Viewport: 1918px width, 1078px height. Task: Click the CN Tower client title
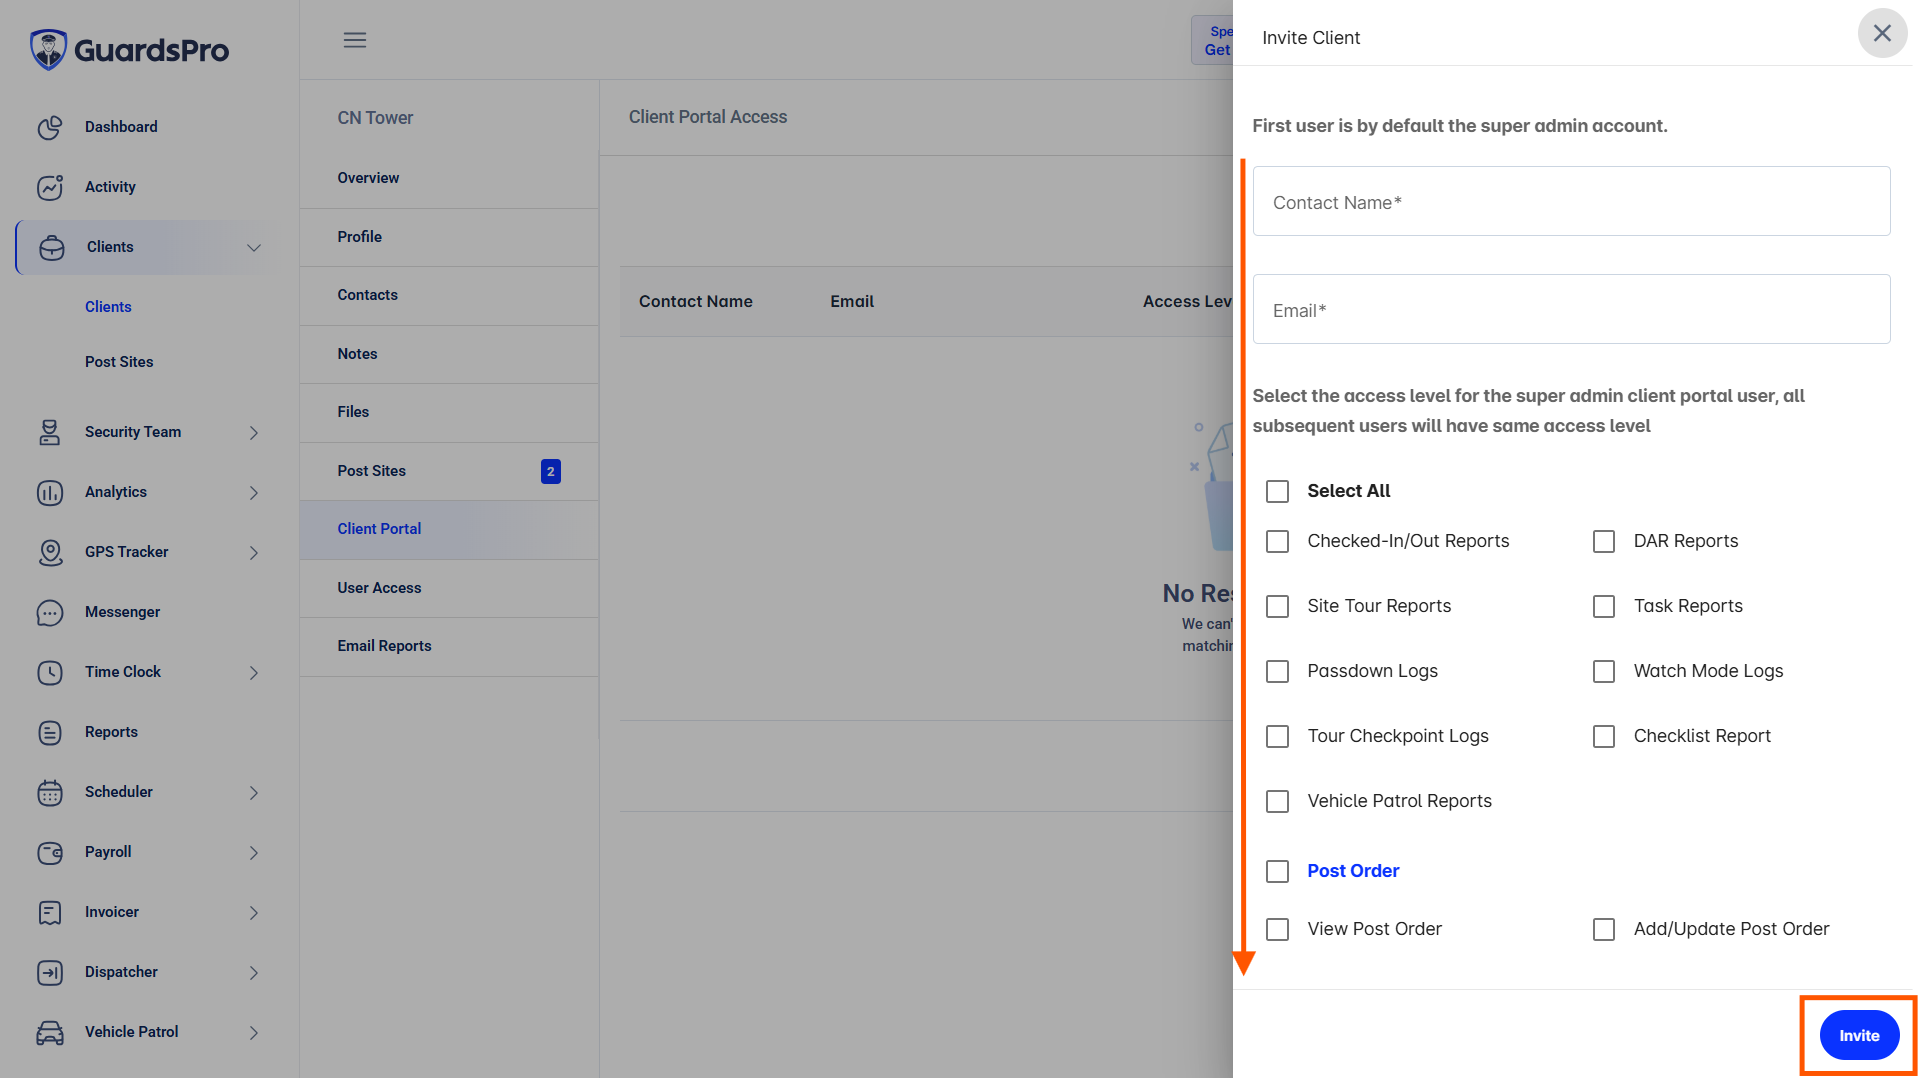[375, 118]
